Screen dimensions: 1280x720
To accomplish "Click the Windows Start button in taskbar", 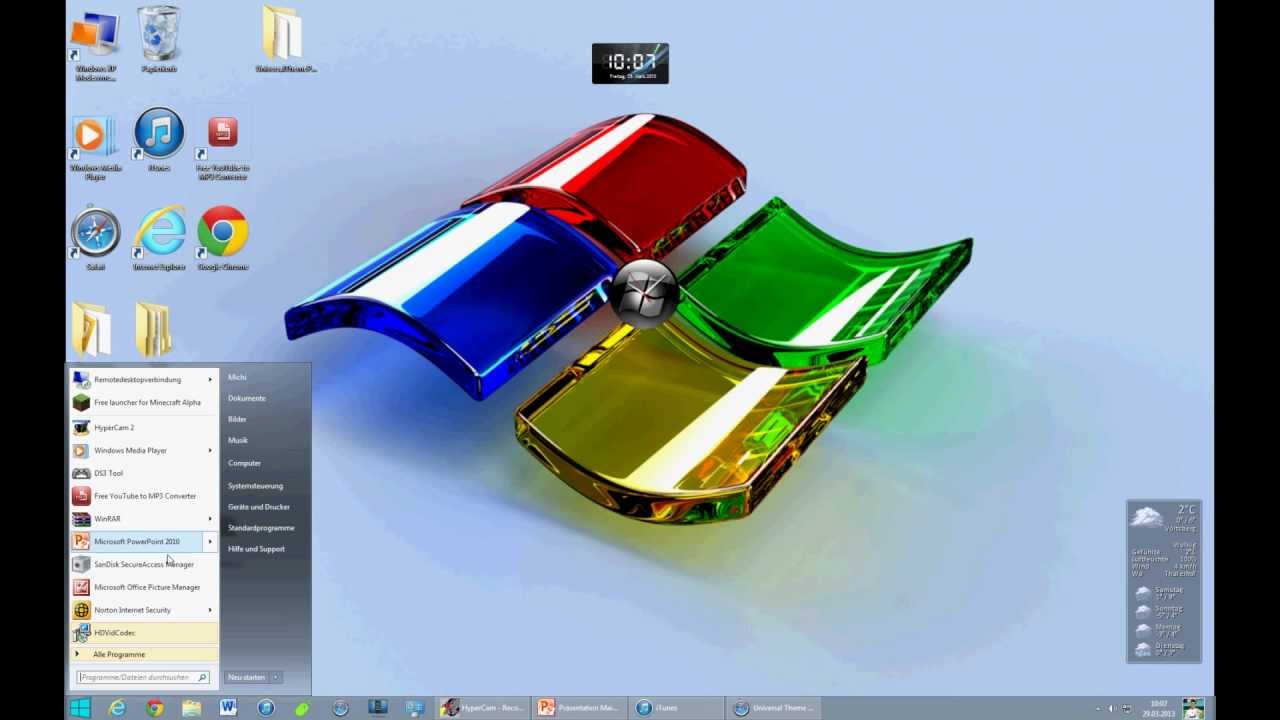I will pos(80,708).
